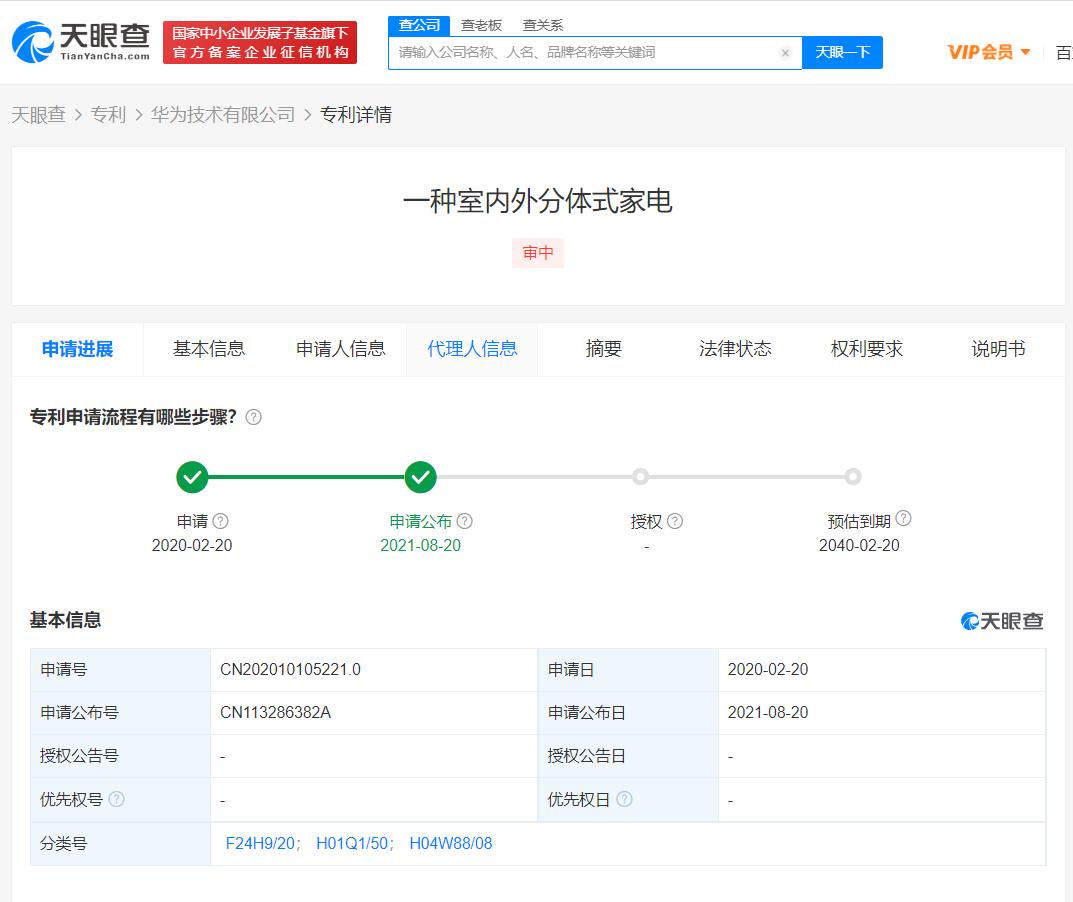
Task: Open help icon beside 专利申请流程有哪些步骤
Action: (x=253, y=417)
